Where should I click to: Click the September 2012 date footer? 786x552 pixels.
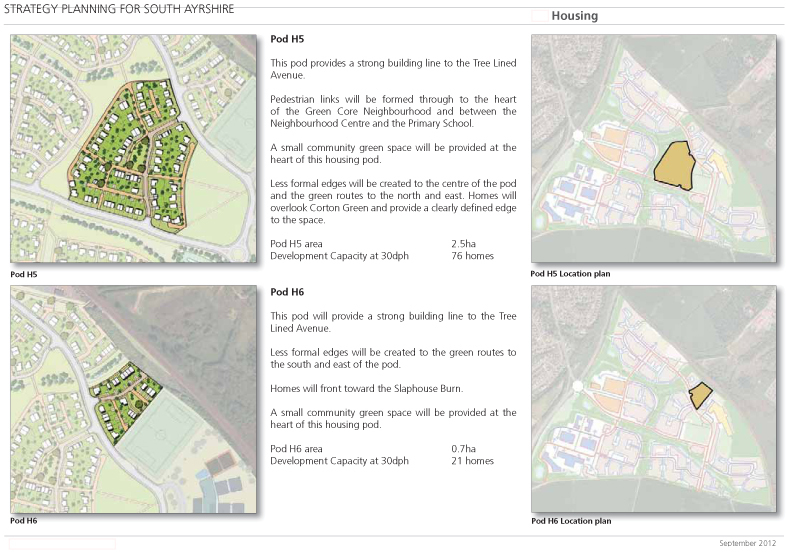pyautogui.click(x=747, y=542)
